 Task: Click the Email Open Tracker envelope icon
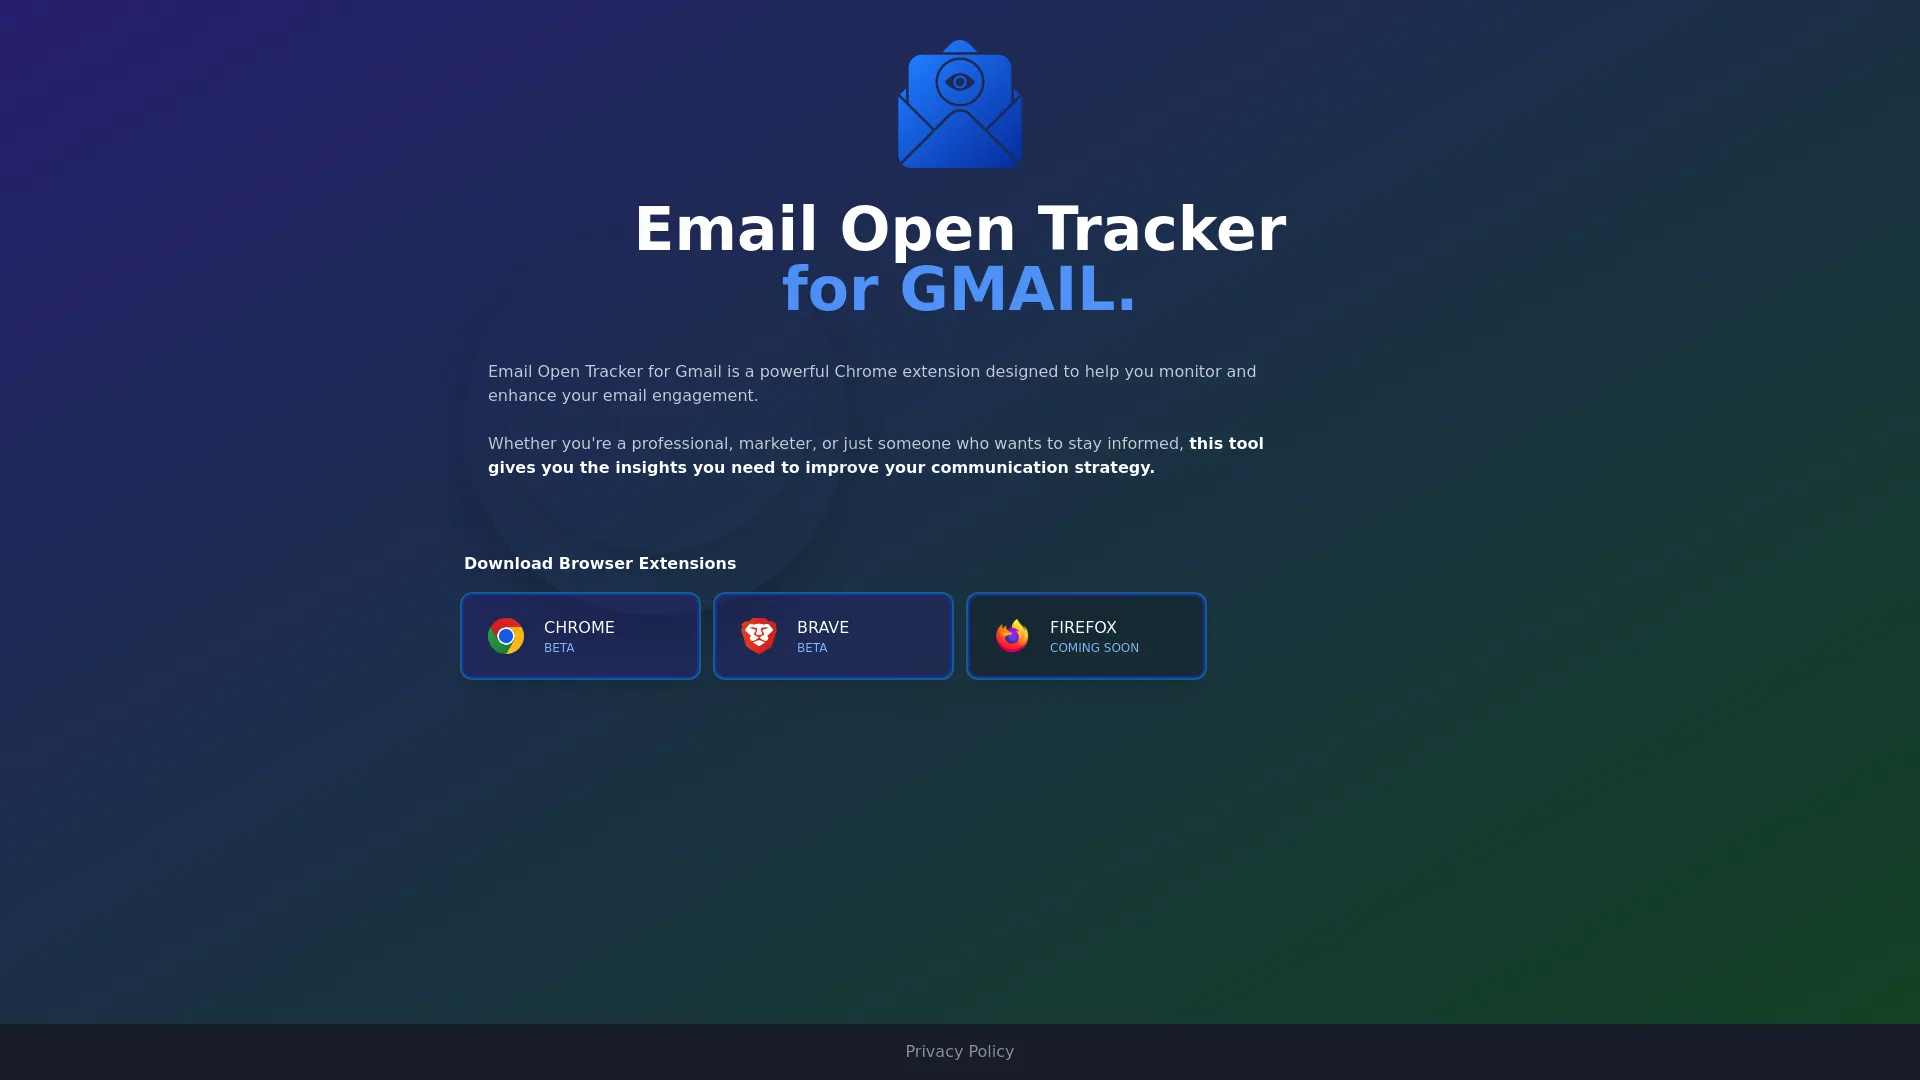(x=959, y=104)
